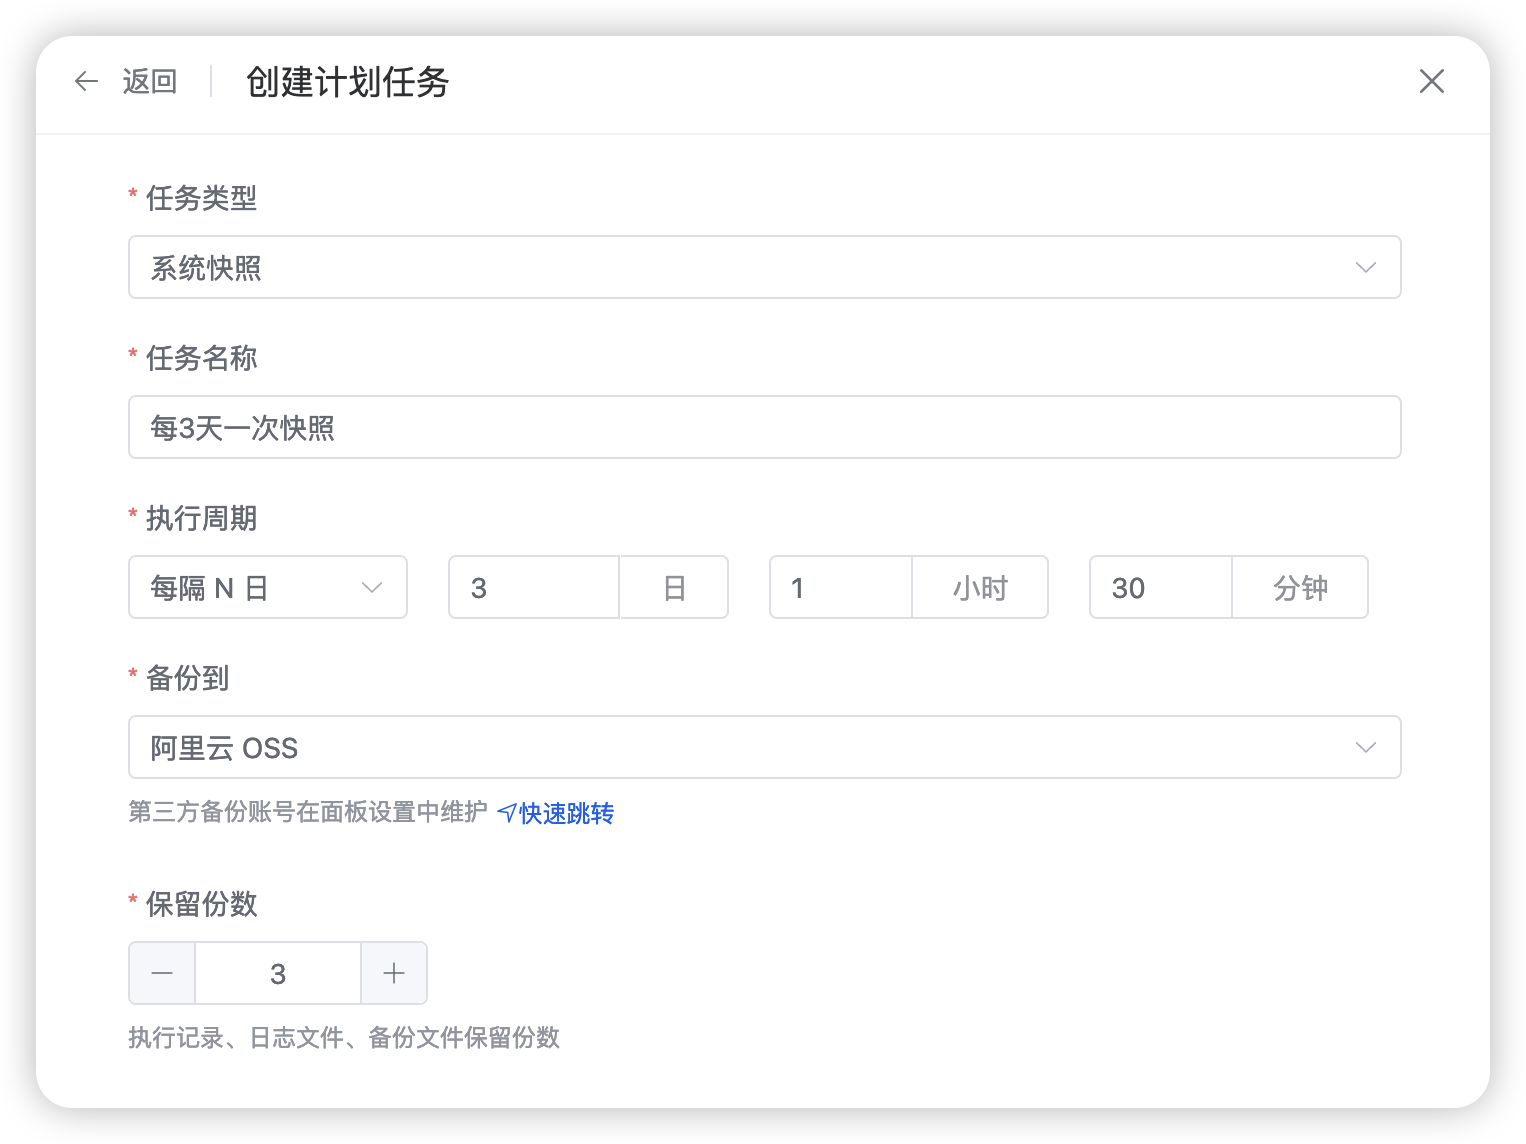Decrease 保留份数 with the minus button
Image resolution: width=1526 pixels, height=1144 pixels.
[x=162, y=974]
